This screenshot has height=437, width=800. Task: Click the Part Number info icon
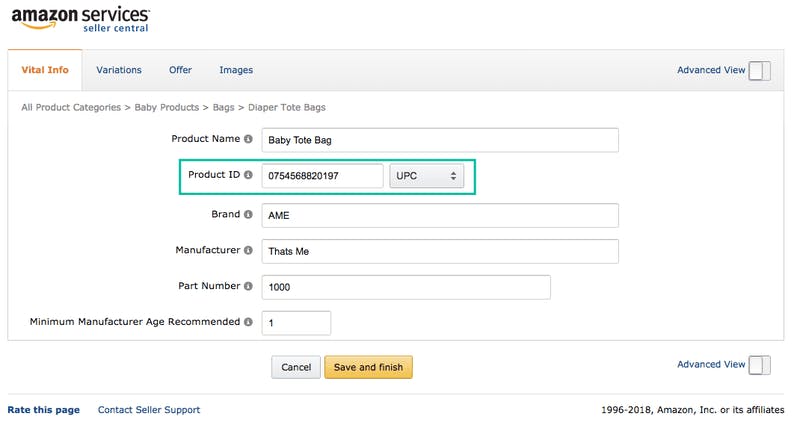click(248, 286)
